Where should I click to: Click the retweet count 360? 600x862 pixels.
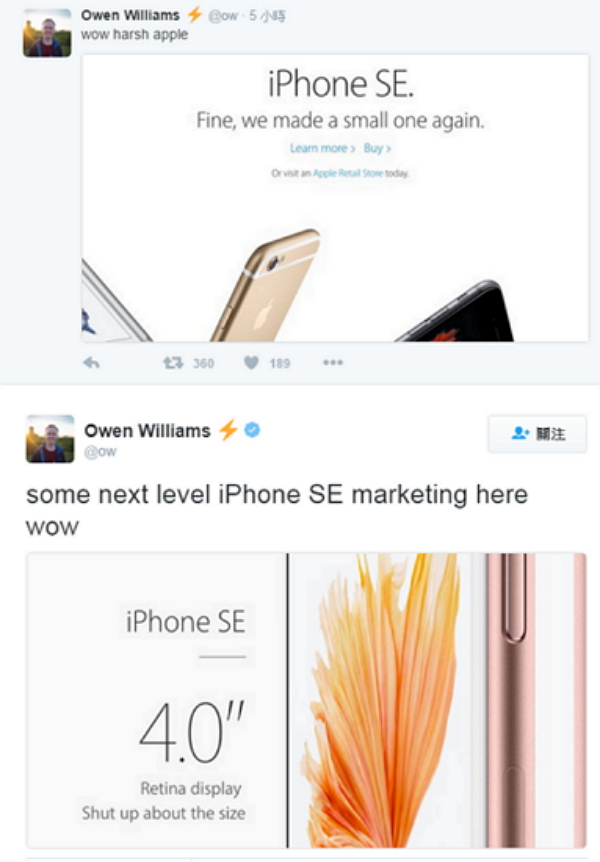click(203, 363)
